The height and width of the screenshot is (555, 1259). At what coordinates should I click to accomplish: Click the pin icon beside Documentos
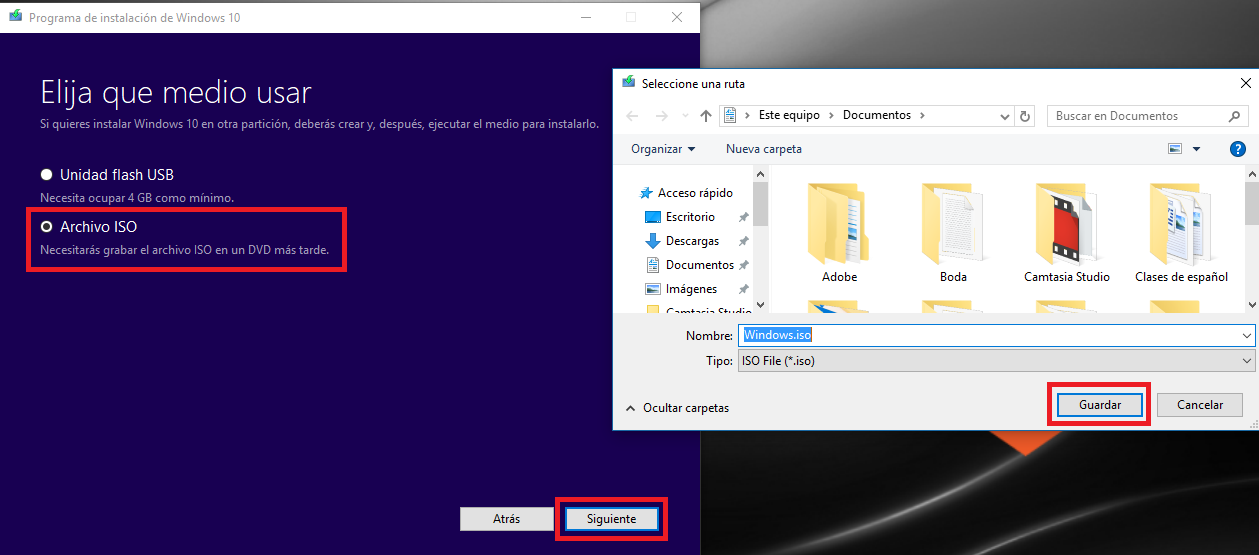click(743, 265)
